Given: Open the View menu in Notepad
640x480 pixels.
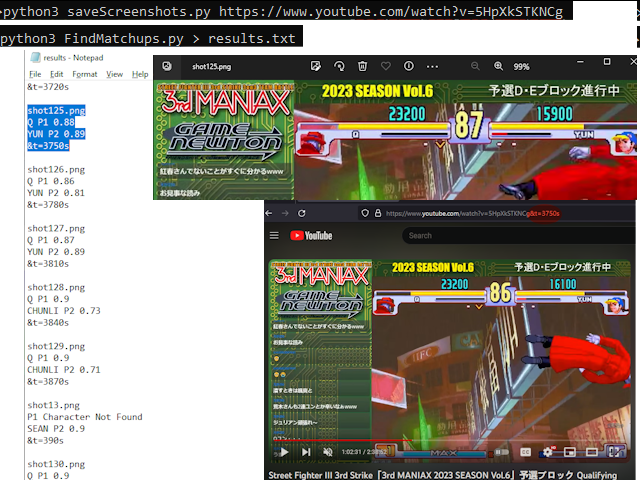Looking at the screenshot, I should point(114,74).
